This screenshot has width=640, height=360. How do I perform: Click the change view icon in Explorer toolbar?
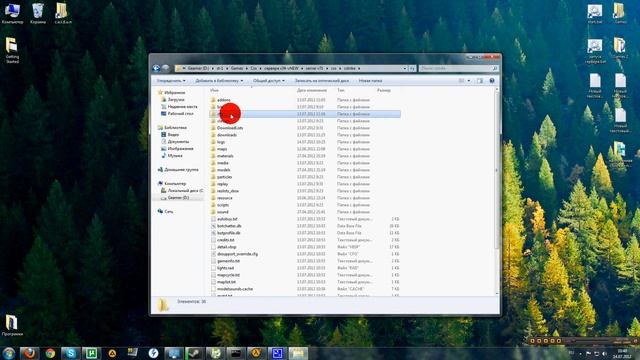click(462, 81)
